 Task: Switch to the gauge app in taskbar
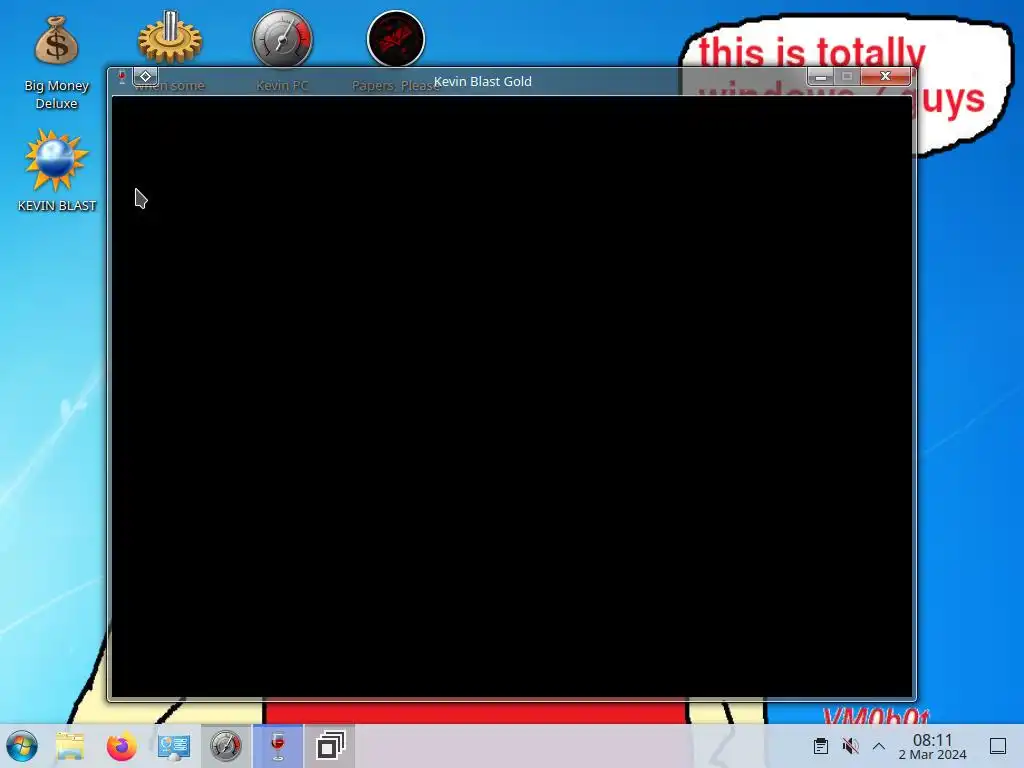(x=226, y=746)
